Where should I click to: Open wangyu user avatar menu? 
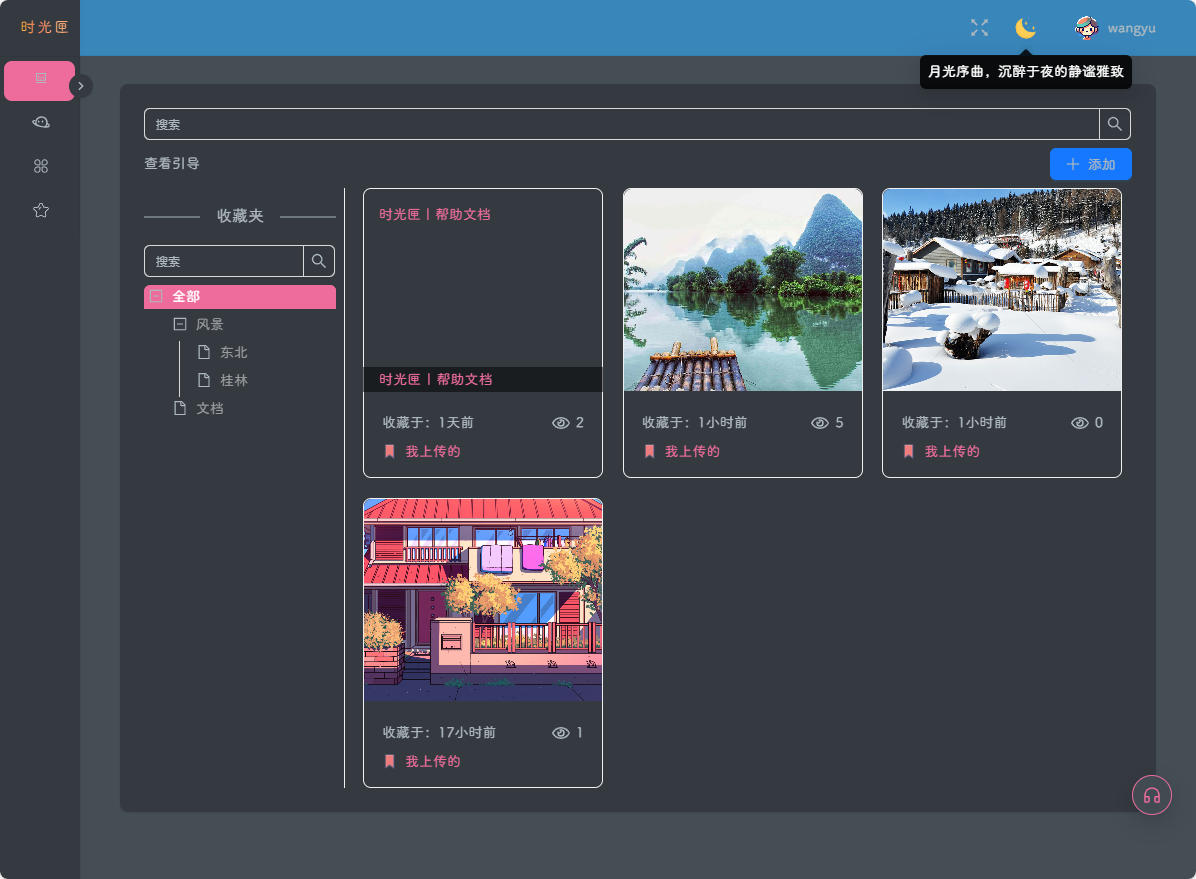pos(1086,28)
